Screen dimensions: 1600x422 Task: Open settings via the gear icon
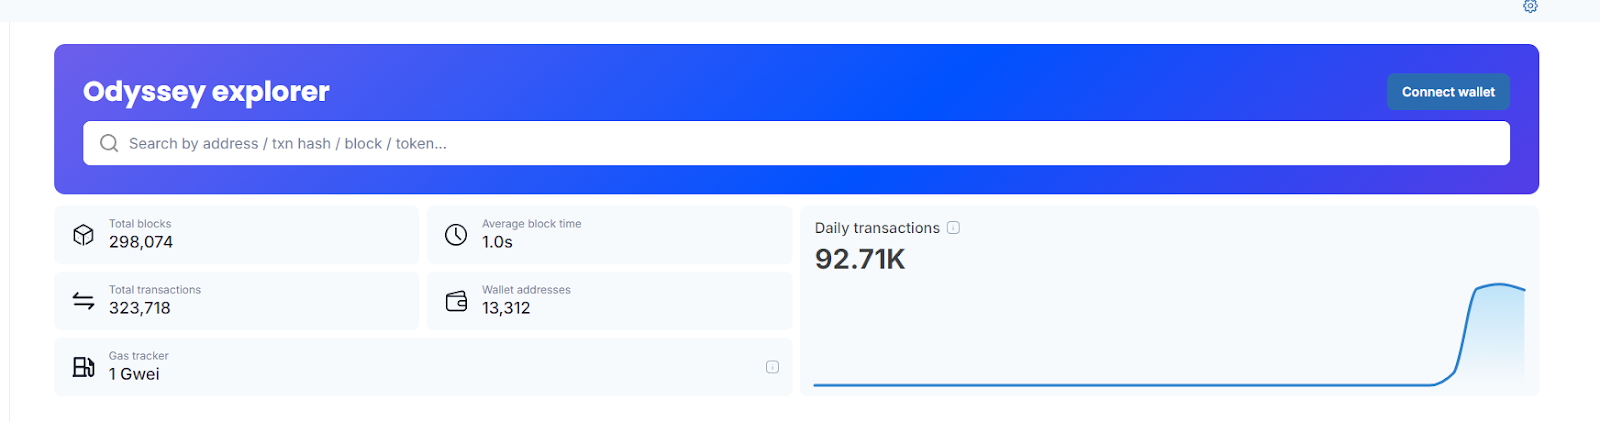(1530, 6)
